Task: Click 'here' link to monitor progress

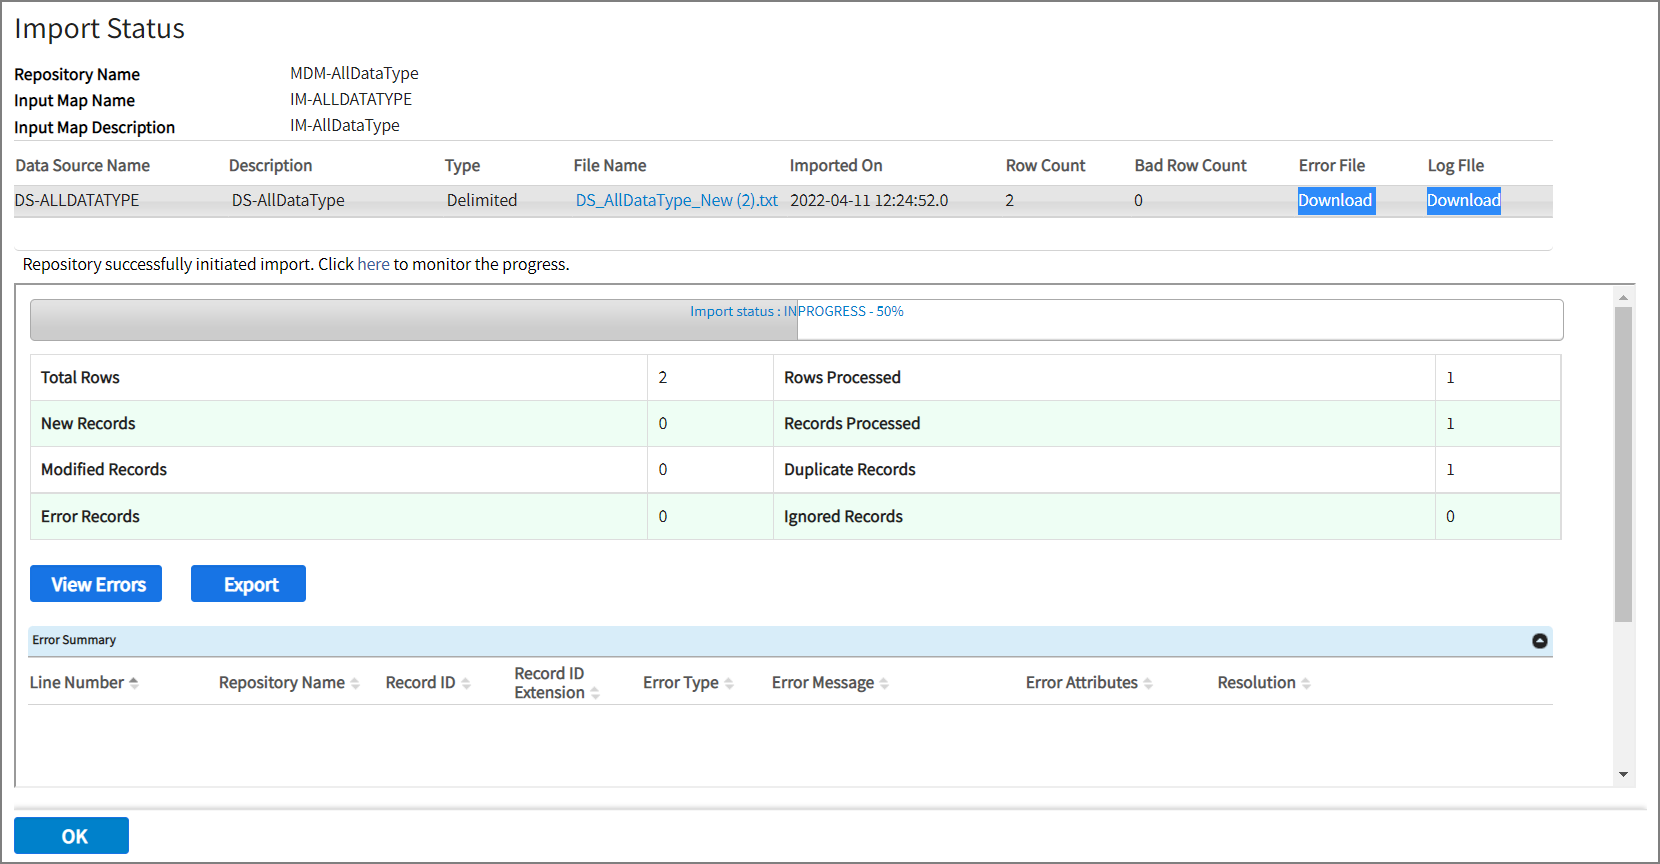Action: pos(373,265)
